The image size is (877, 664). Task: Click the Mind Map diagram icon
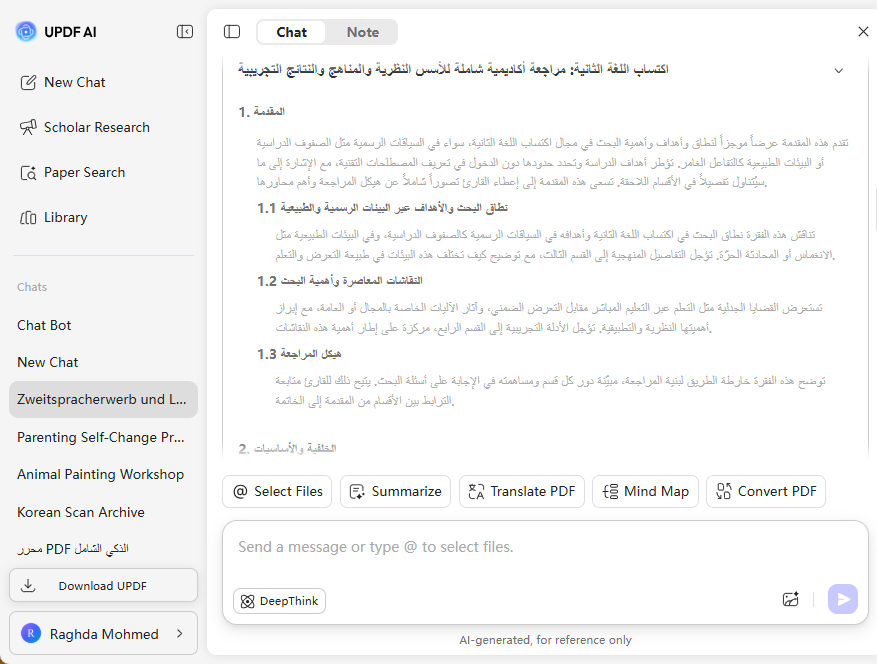pyautogui.click(x=610, y=492)
